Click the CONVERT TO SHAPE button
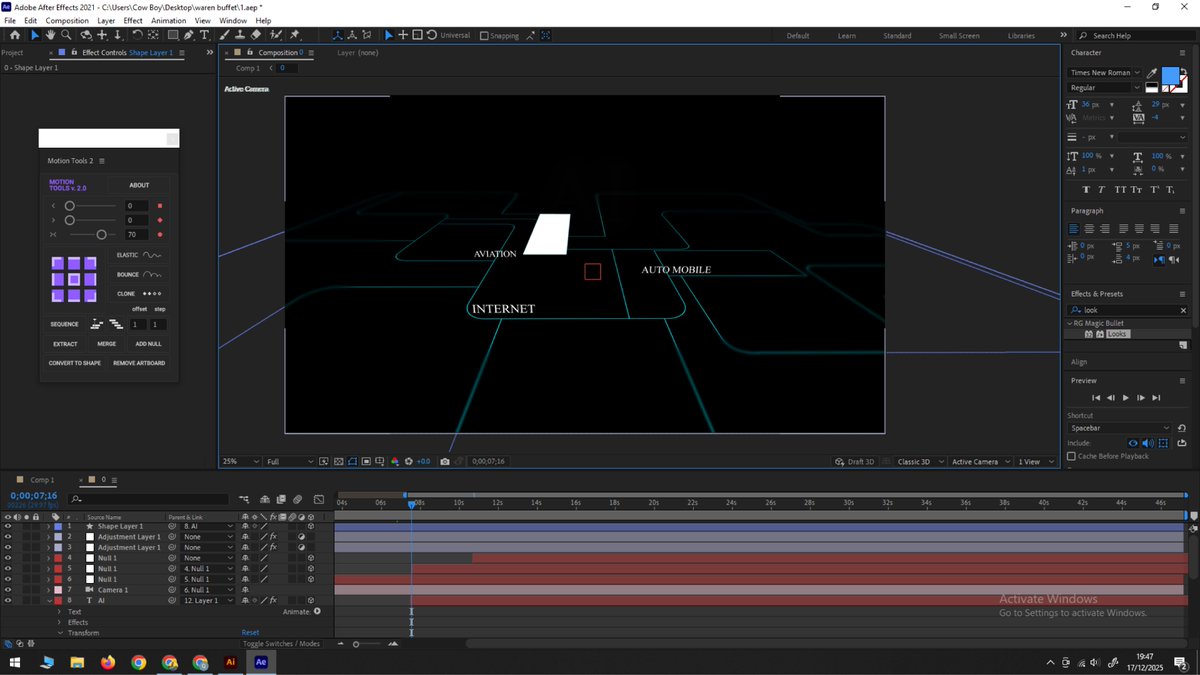This screenshot has height=675, width=1200. click(75, 363)
